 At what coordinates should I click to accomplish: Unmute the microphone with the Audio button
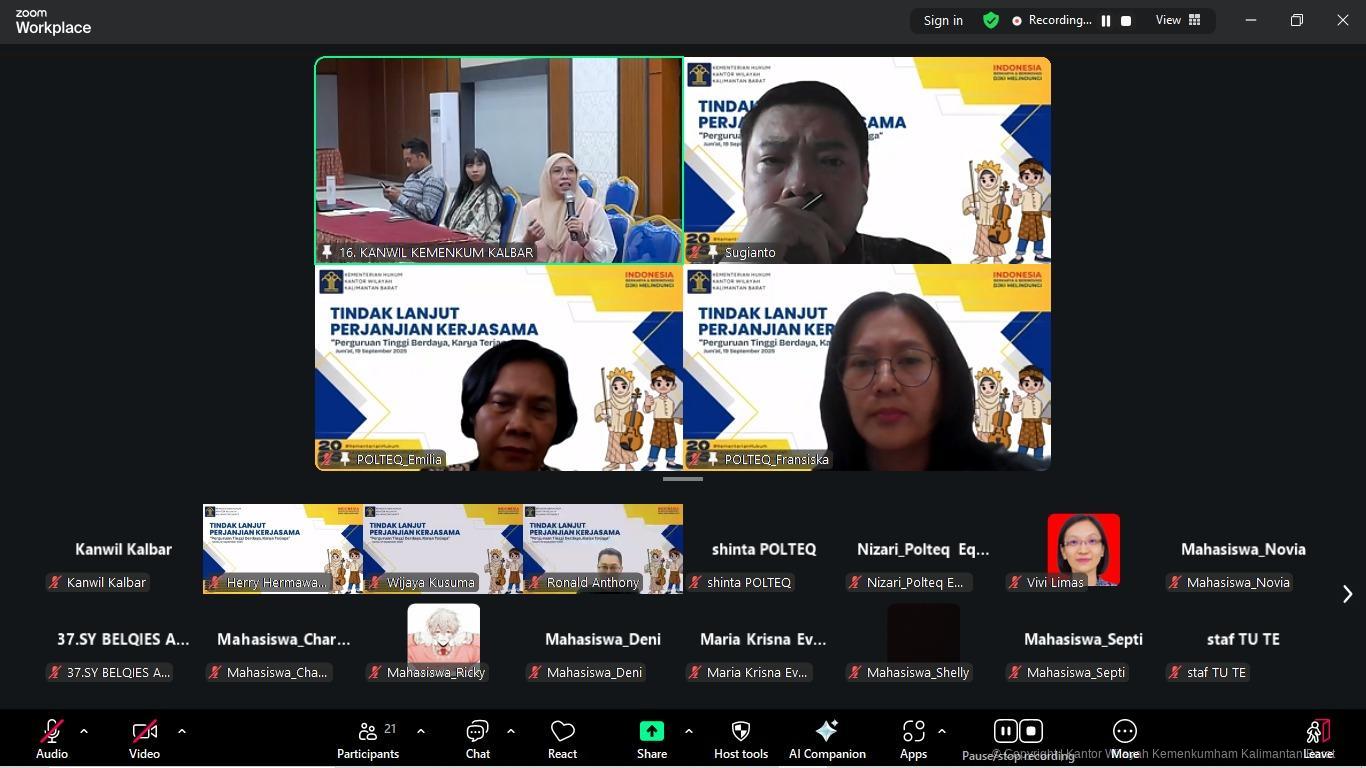click(52, 739)
